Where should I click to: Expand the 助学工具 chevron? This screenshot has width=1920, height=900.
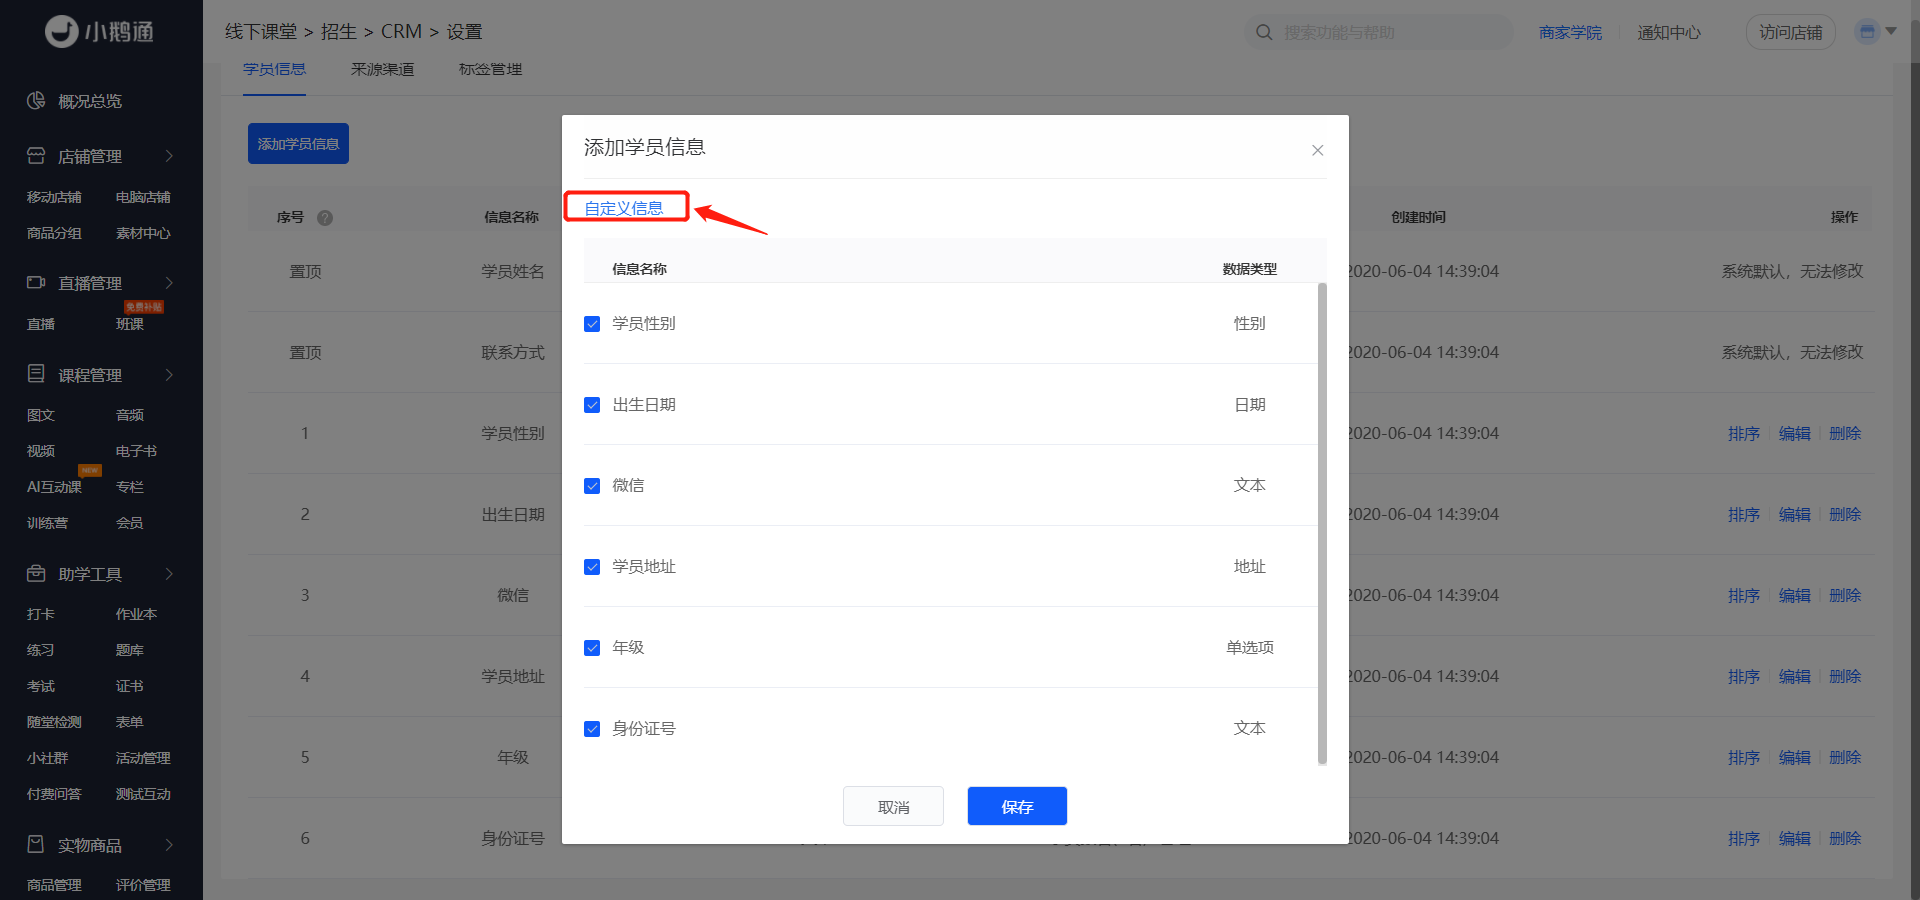(x=169, y=574)
